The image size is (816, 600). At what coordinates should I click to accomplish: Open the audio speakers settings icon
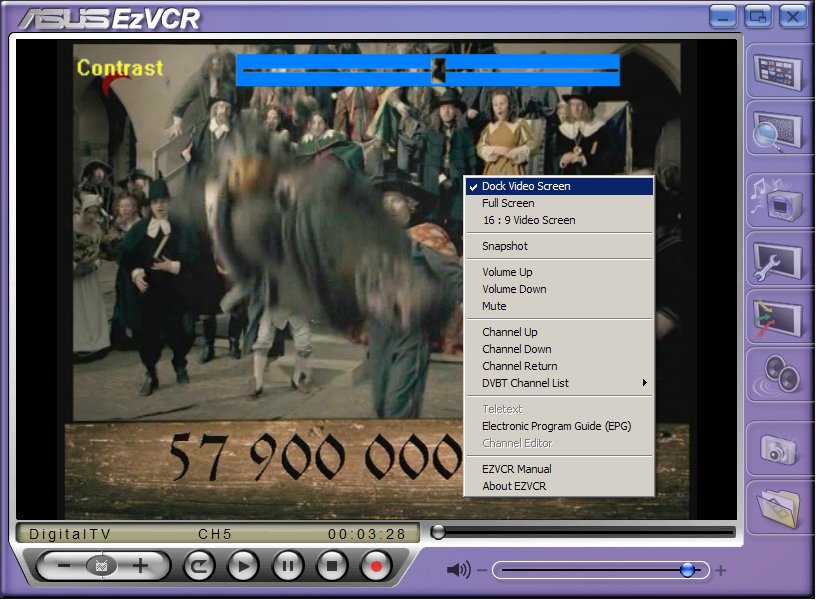click(778, 377)
